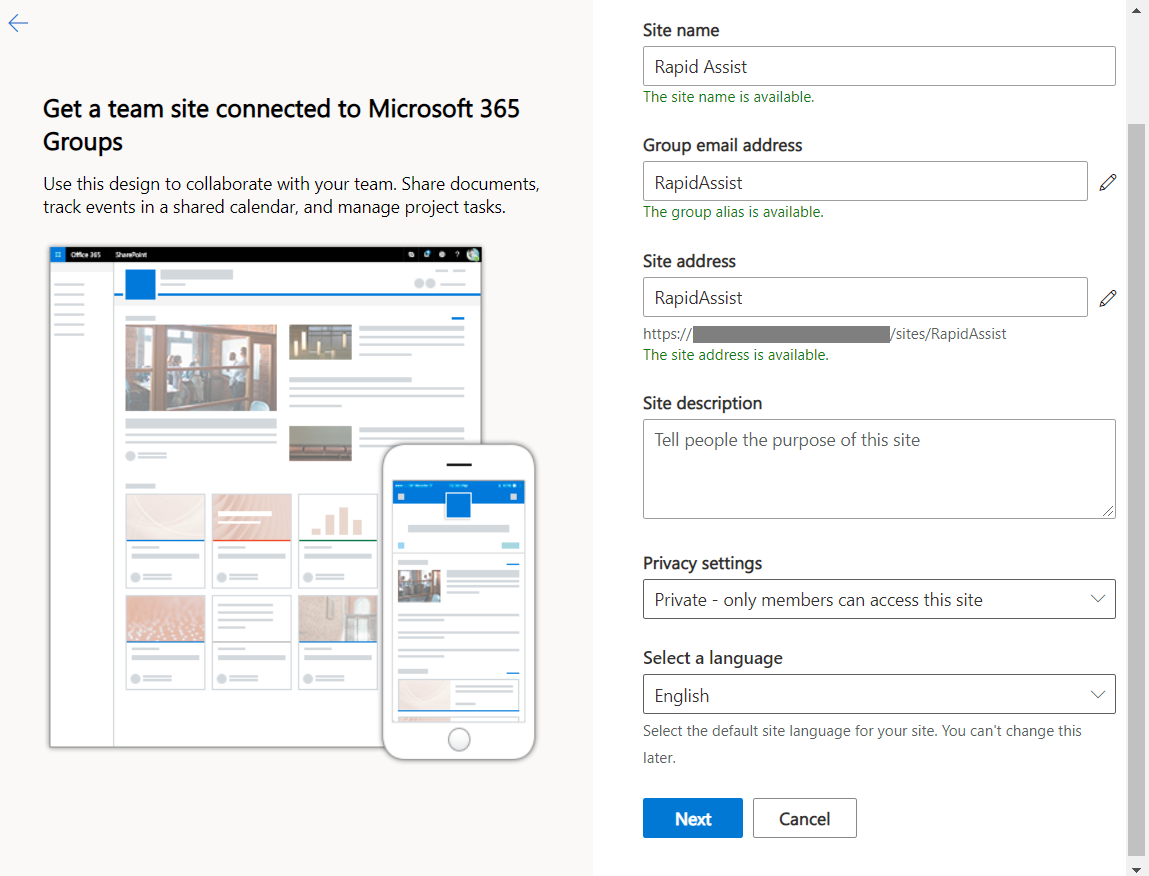1149x876 pixels.
Task: Click the default site language hint text
Action: pyautogui.click(x=862, y=744)
